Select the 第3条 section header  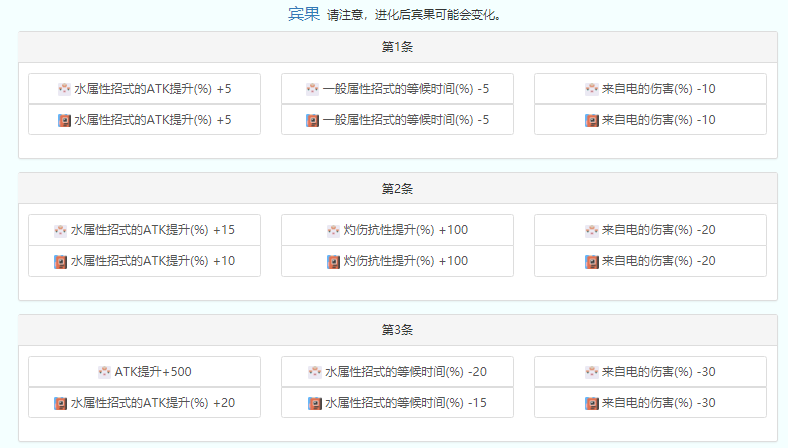pyautogui.click(x=397, y=330)
